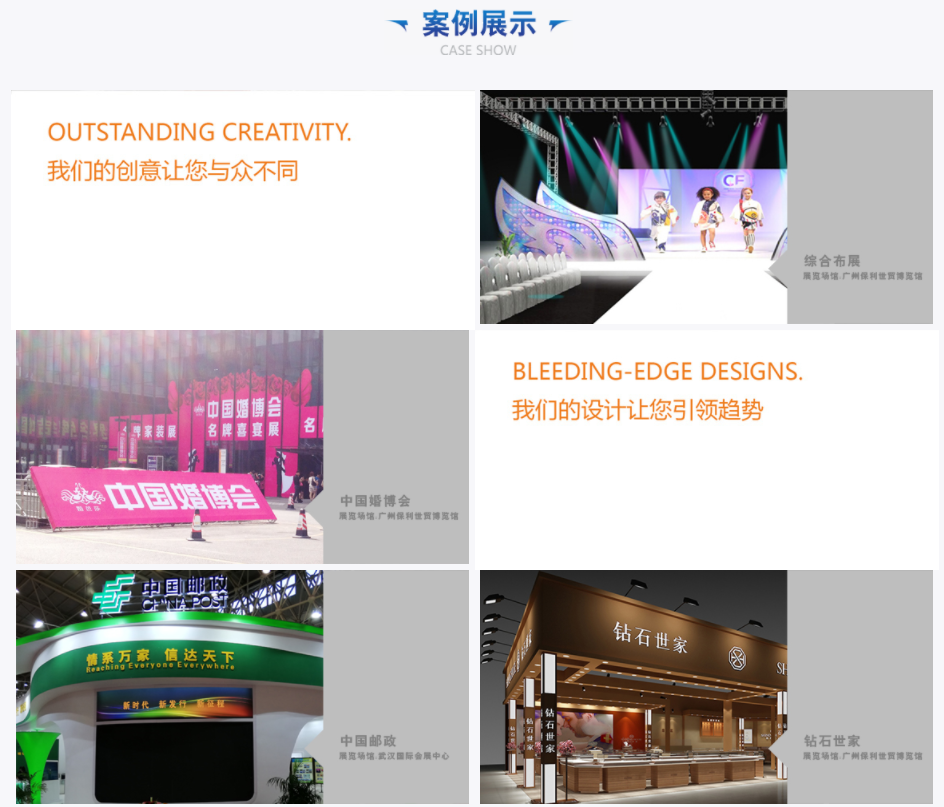The height and width of the screenshot is (807, 944).
Task: Click the BLEEDING-EDGE DESIGNS. headline
Action: click(x=657, y=372)
